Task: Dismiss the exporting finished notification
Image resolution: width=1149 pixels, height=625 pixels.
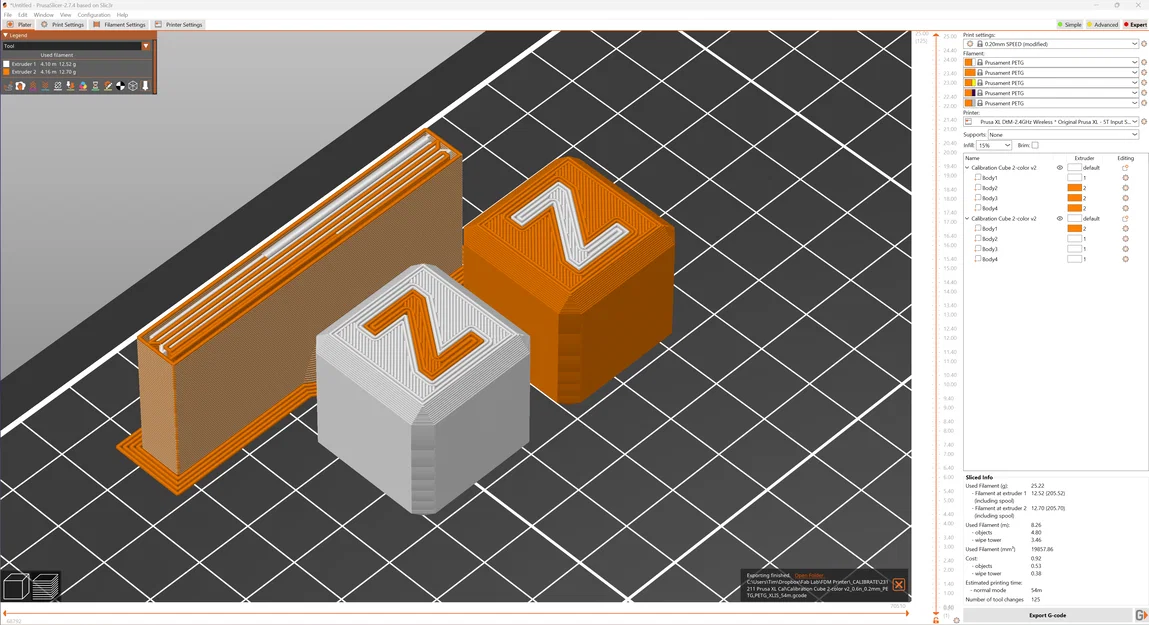Action: [x=898, y=584]
